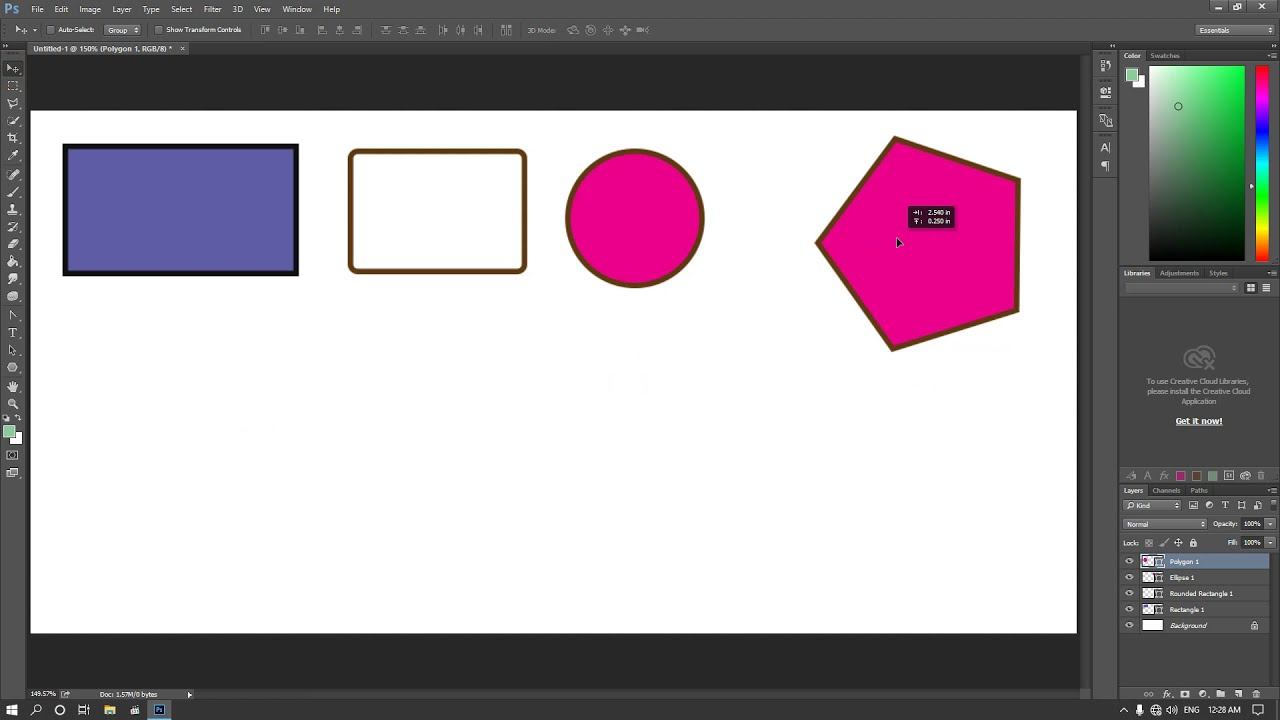Viewport: 1280px width, 720px height.
Task: Select the Eraser tool
Action: tap(13, 244)
